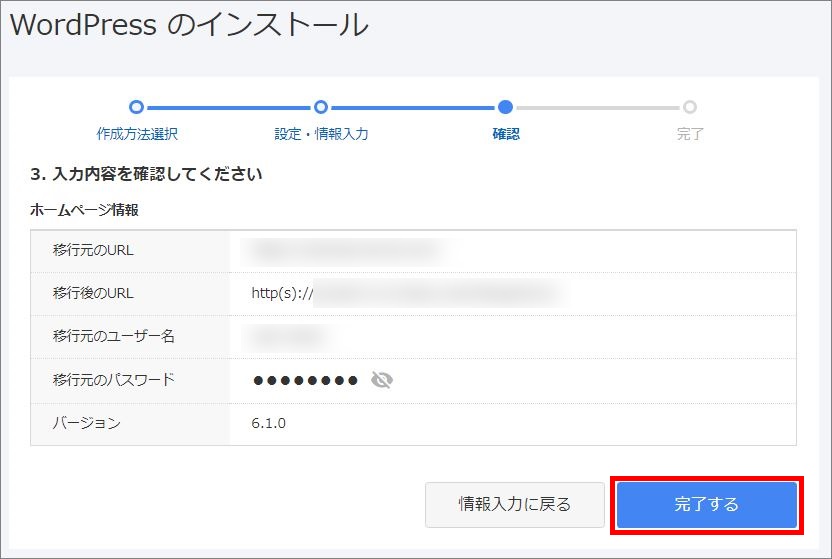Click the 確認 step label
Viewport: 832px width, 559px height.
506,134
